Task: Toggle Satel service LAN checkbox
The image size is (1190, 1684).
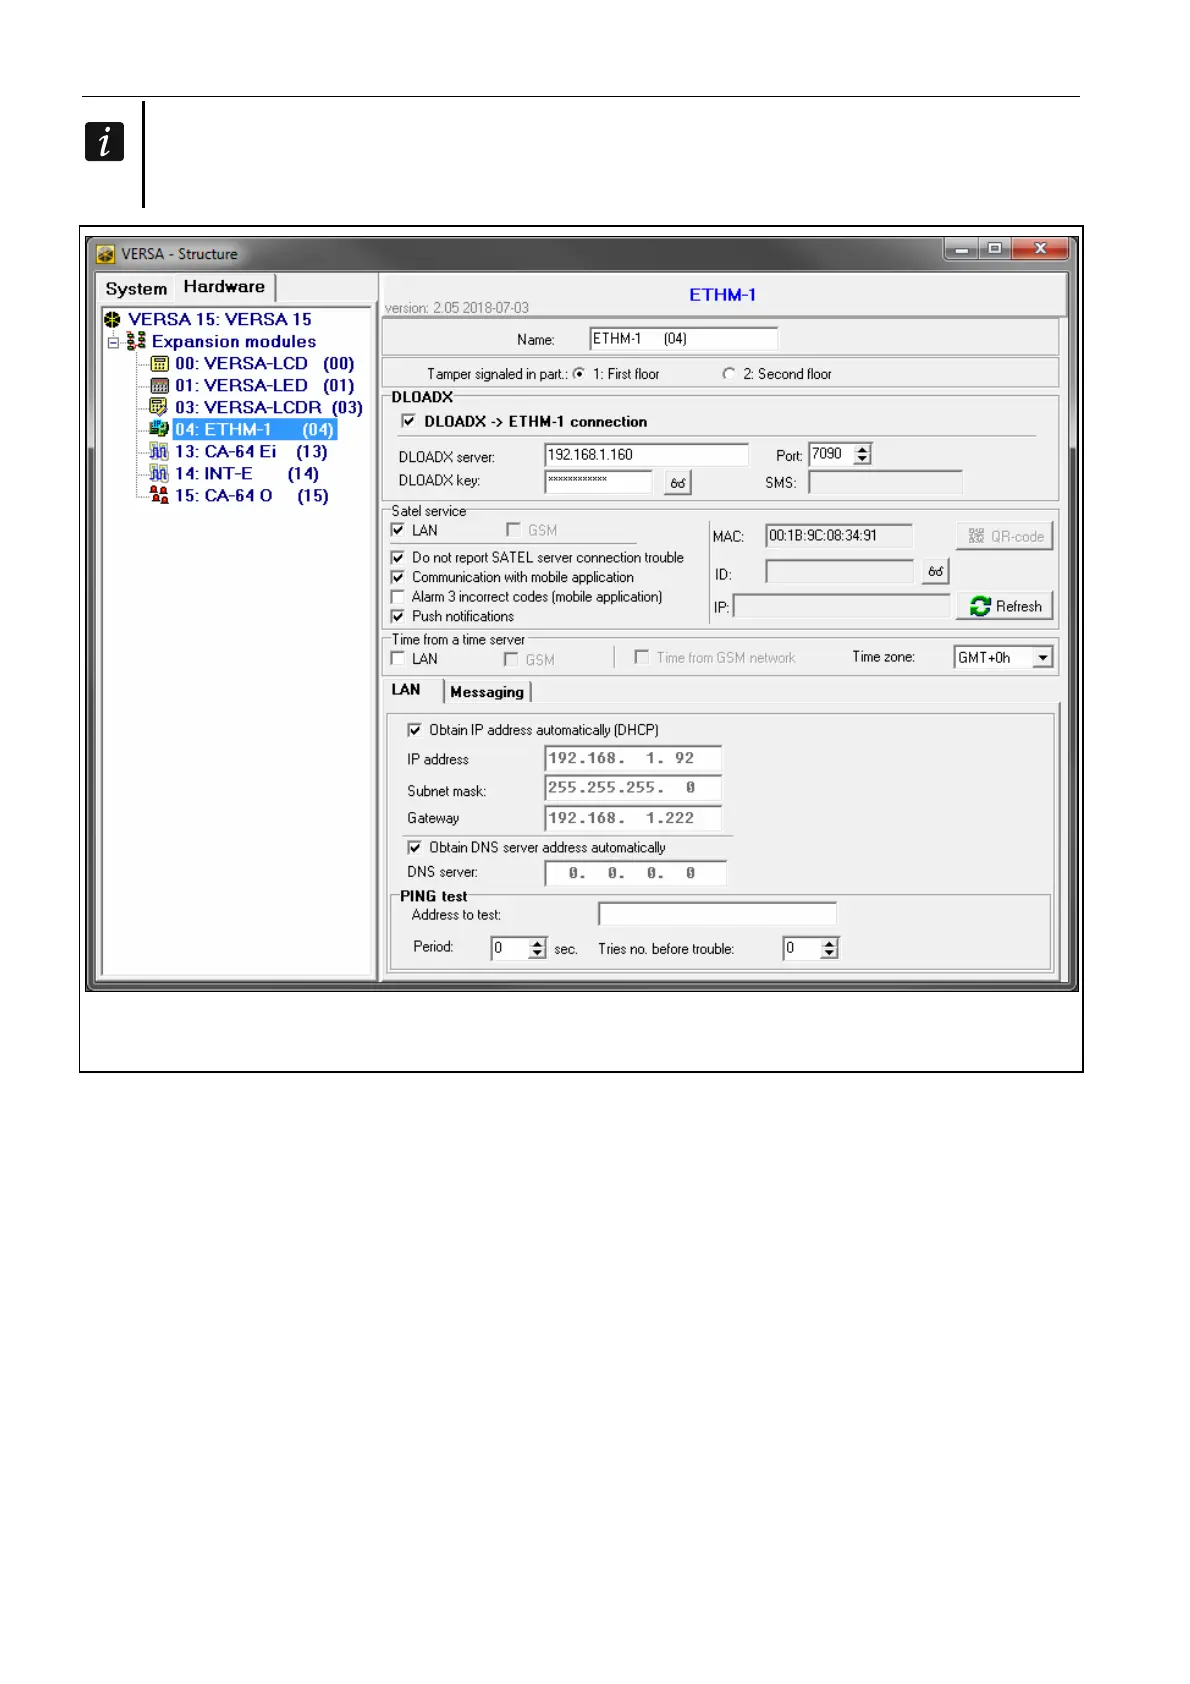Action: click(398, 530)
